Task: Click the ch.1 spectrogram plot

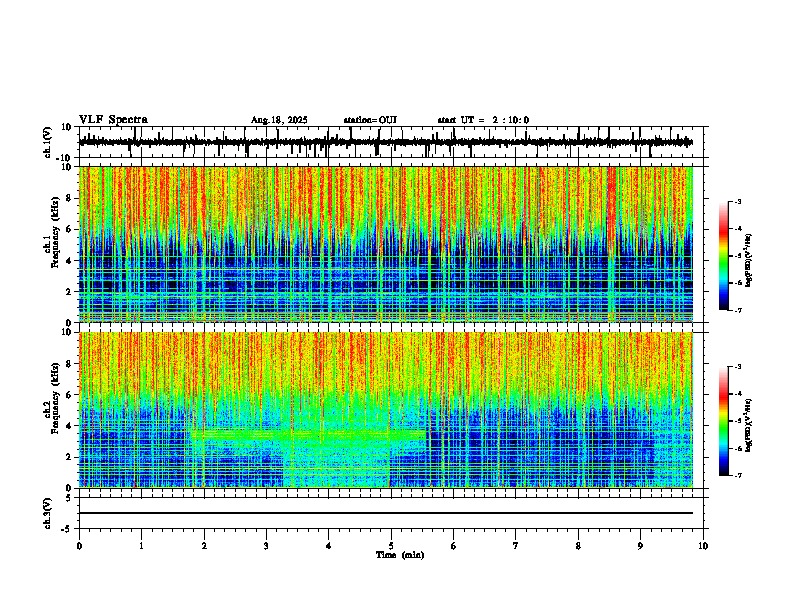Action: (x=386, y=244)
